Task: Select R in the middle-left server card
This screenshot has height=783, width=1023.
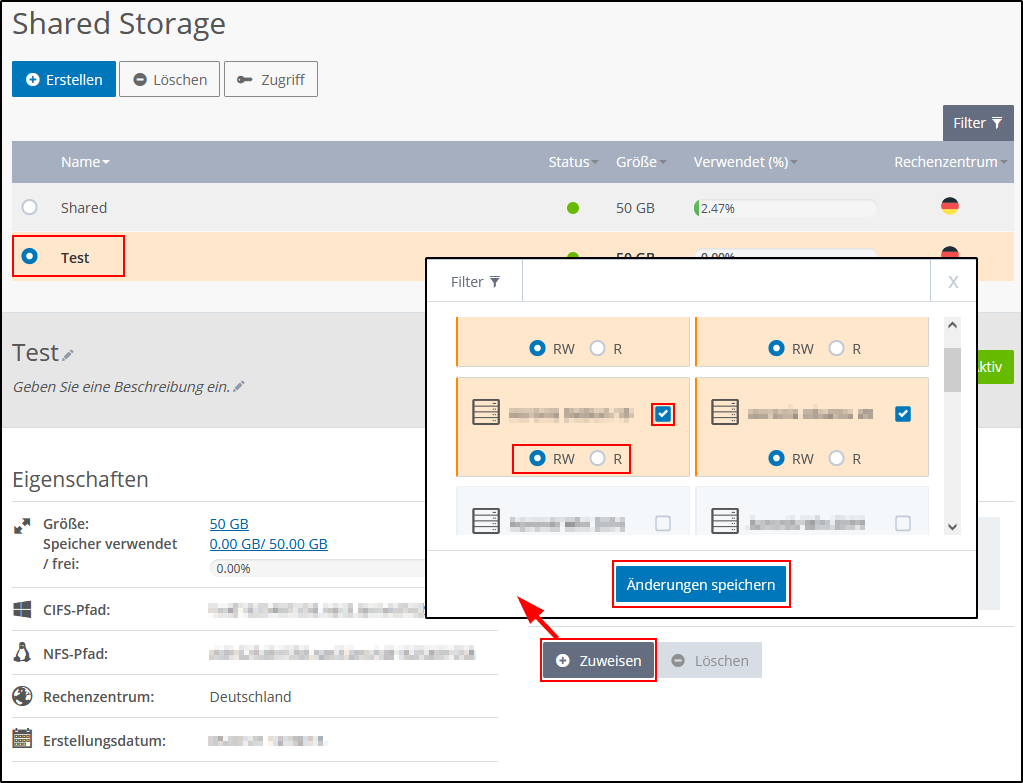Action: coord(598,458)
